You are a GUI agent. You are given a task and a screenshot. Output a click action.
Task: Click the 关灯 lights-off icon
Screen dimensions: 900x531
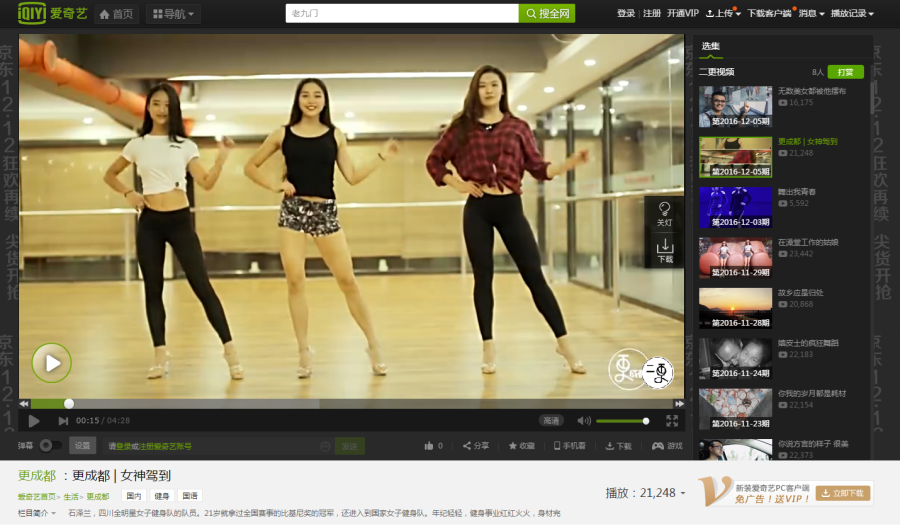[664, 214]
